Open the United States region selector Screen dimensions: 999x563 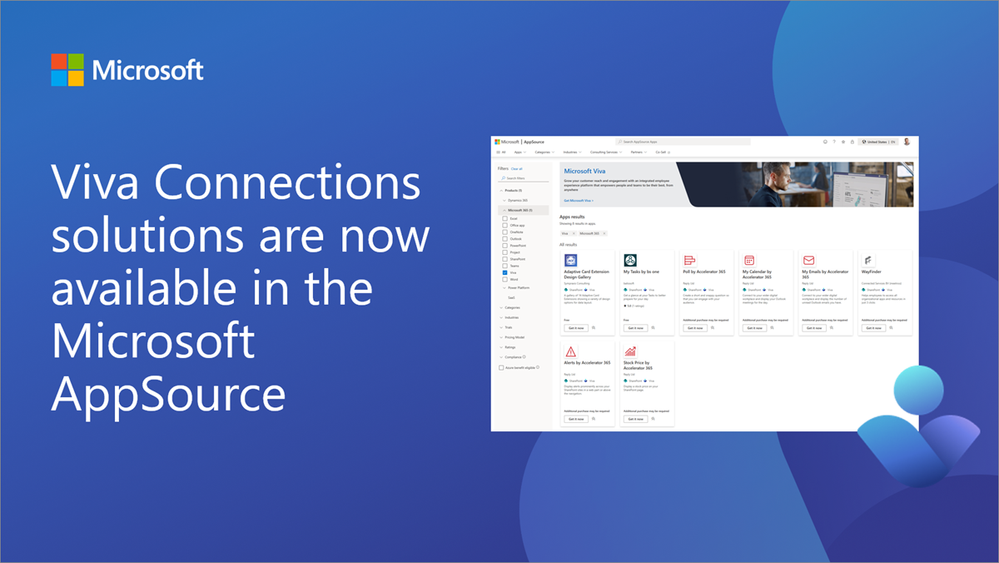pyautogui.click(x=879, y=142)
